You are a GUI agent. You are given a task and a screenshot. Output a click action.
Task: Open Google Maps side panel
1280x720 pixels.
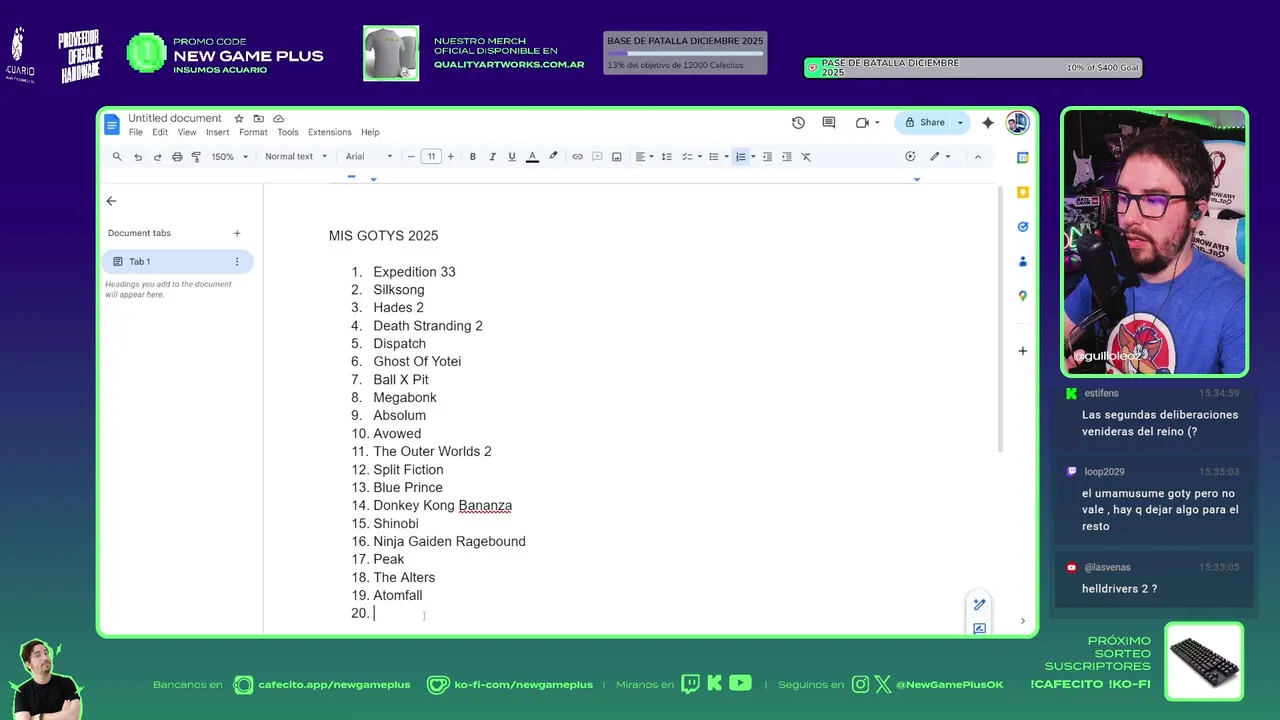[x=1022, y=296]
